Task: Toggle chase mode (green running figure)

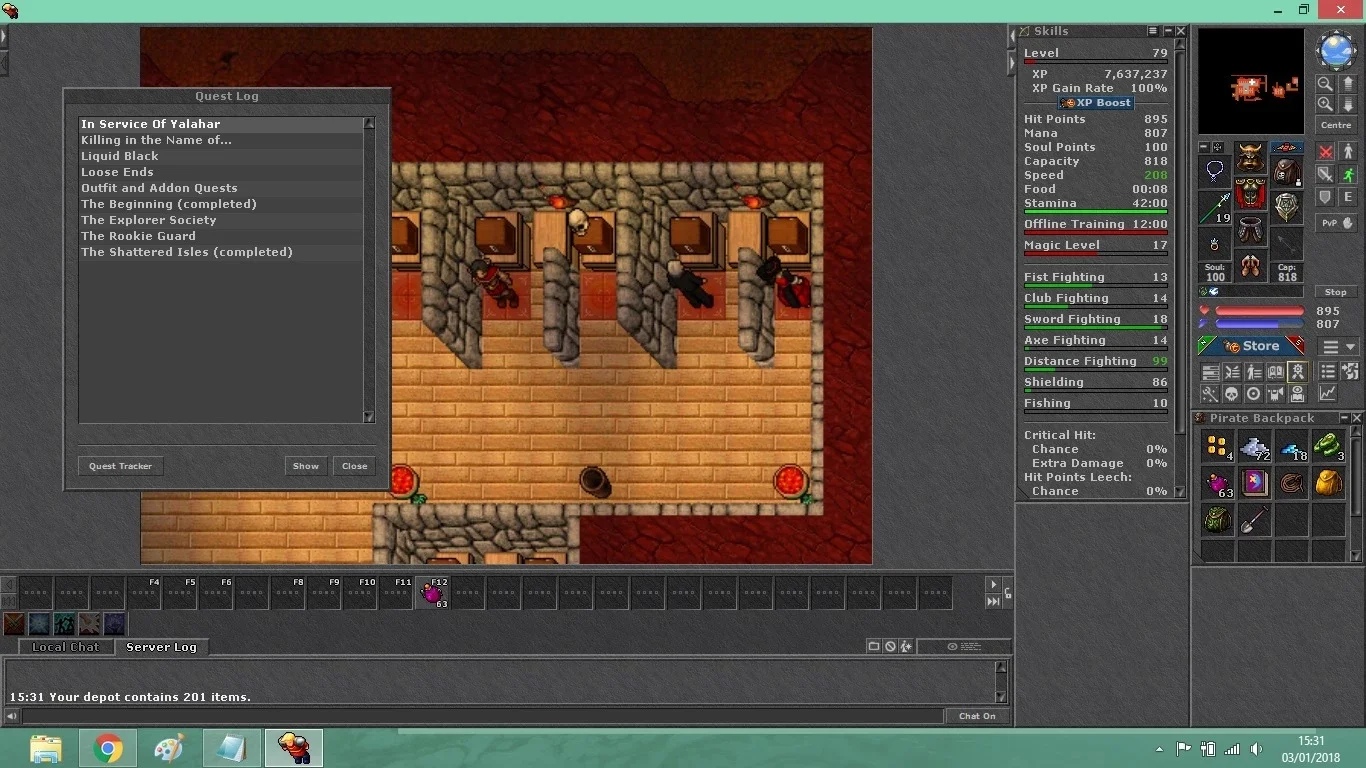Action: (x=1348, y=174)
